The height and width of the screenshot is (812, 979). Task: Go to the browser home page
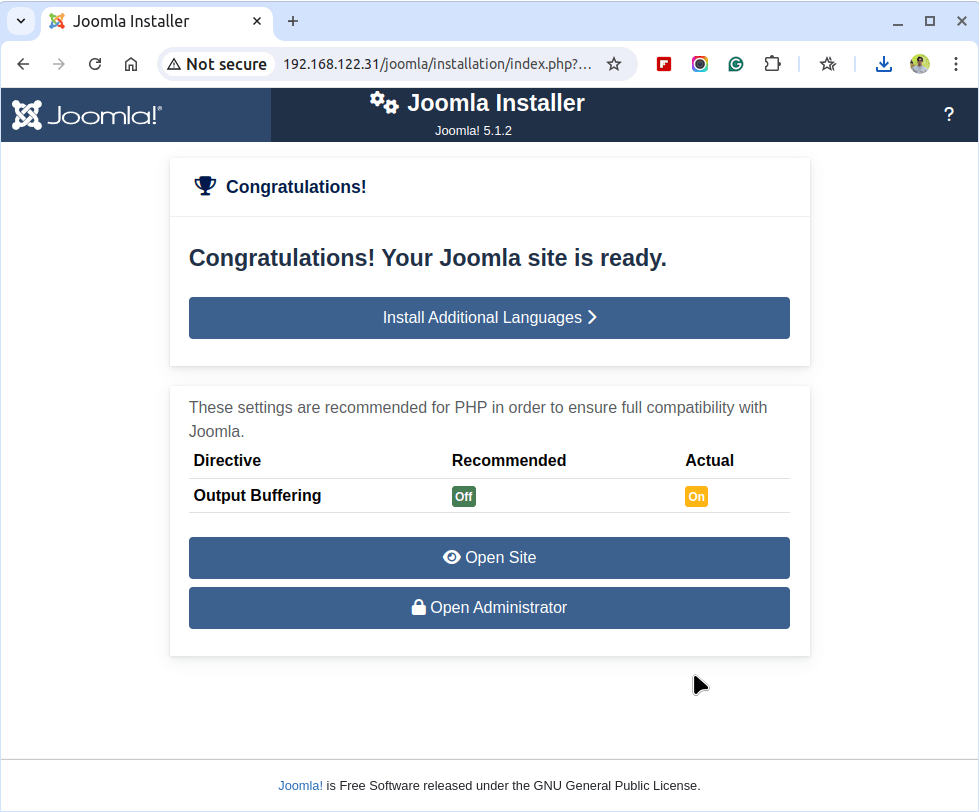pos(130,64)
